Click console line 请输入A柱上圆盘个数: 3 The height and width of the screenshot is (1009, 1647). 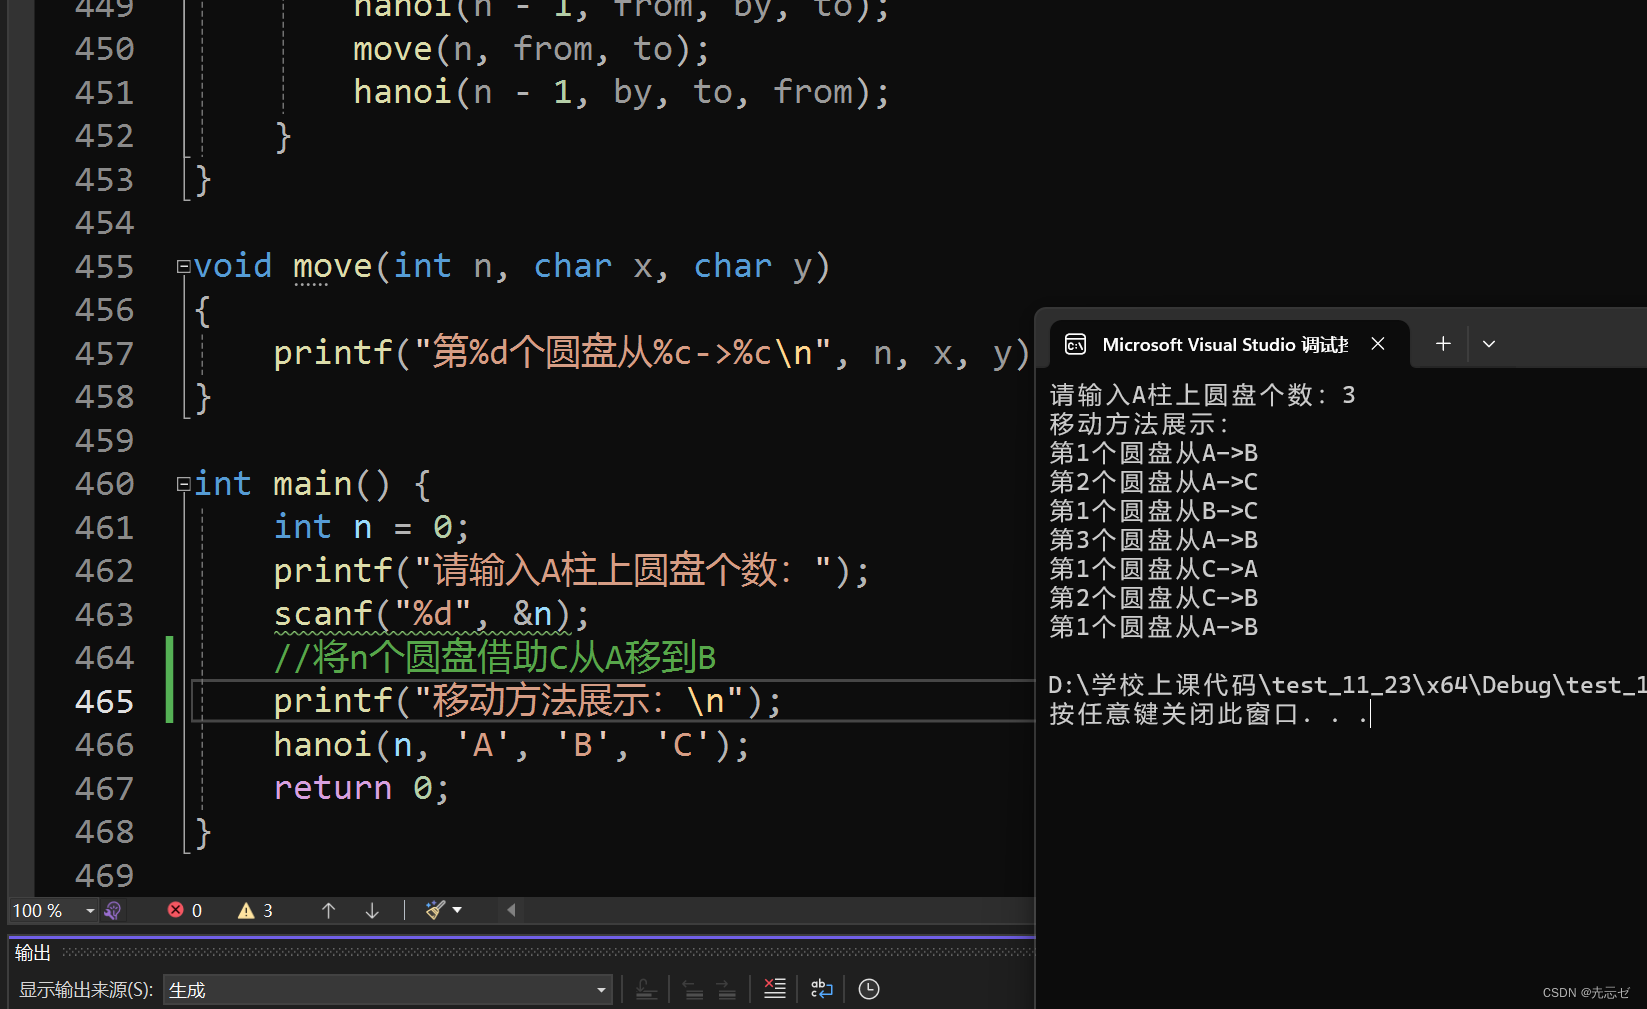click(x=1202, y=395)
